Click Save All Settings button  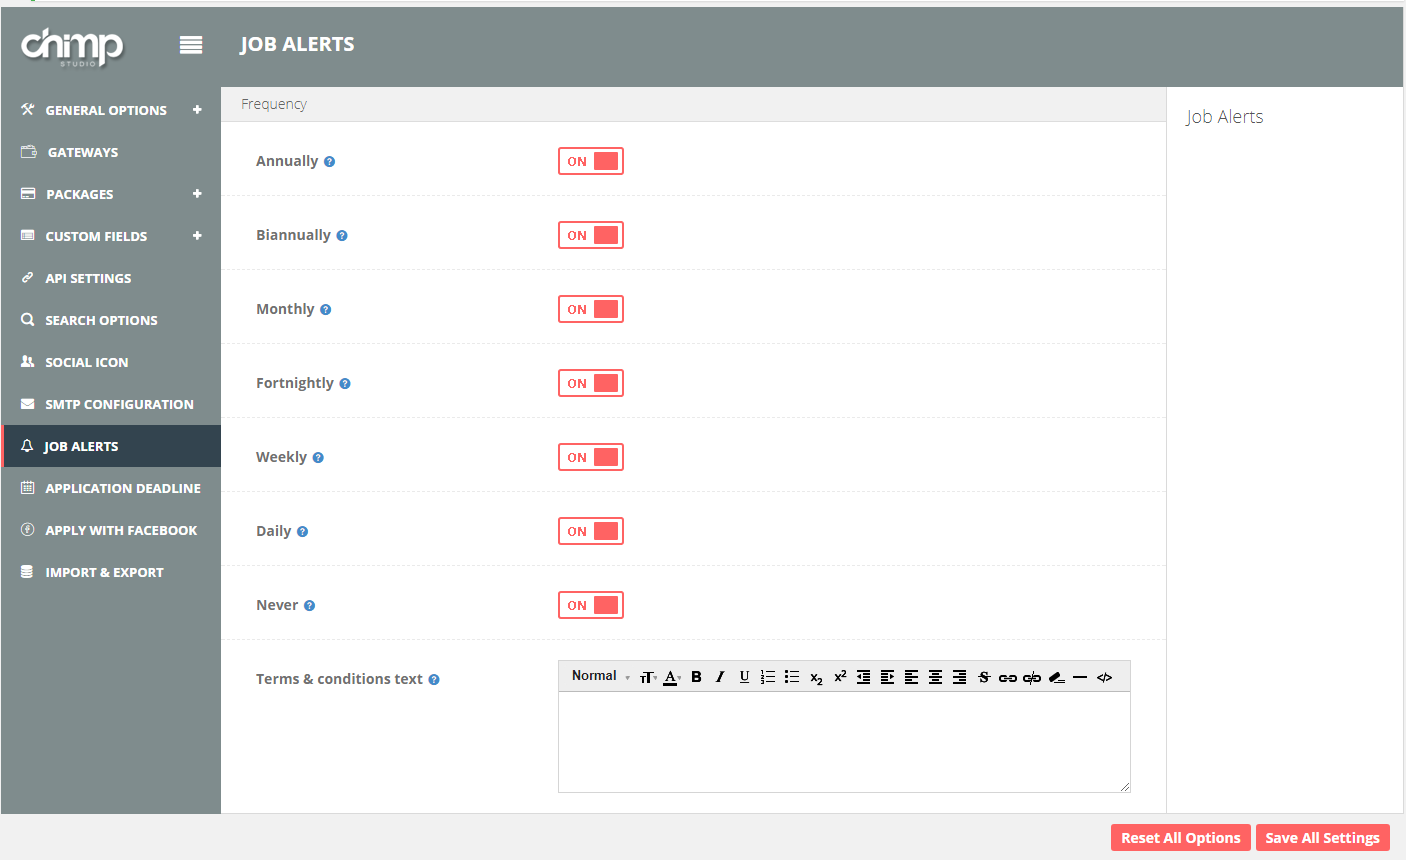(x=1322, y=838)
